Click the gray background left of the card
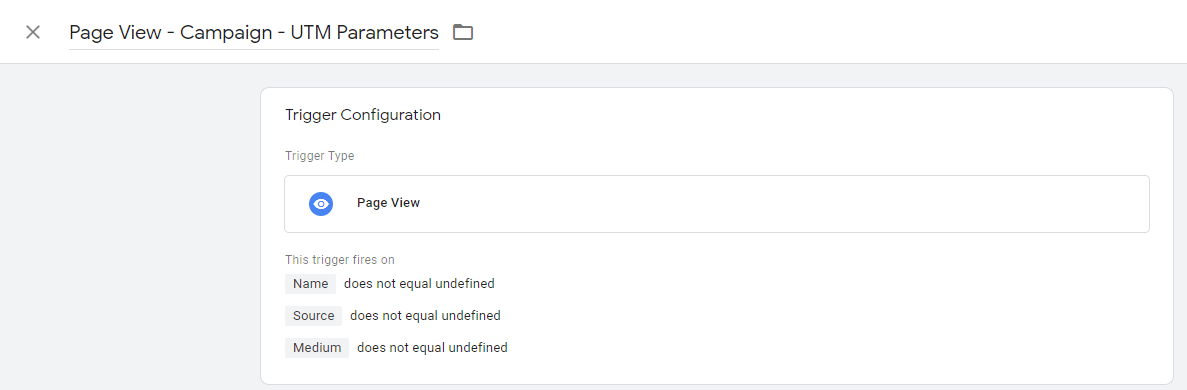 click(129, 227)
